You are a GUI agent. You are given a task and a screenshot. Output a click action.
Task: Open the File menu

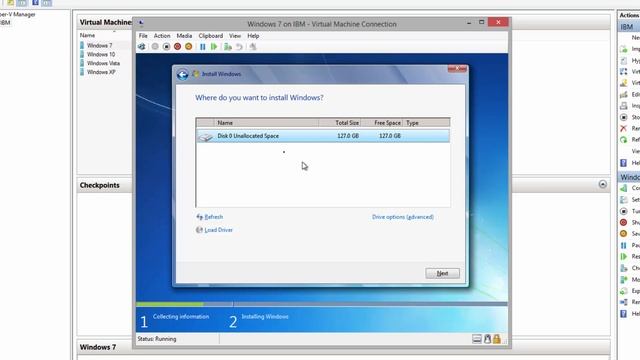click(143, 36)
